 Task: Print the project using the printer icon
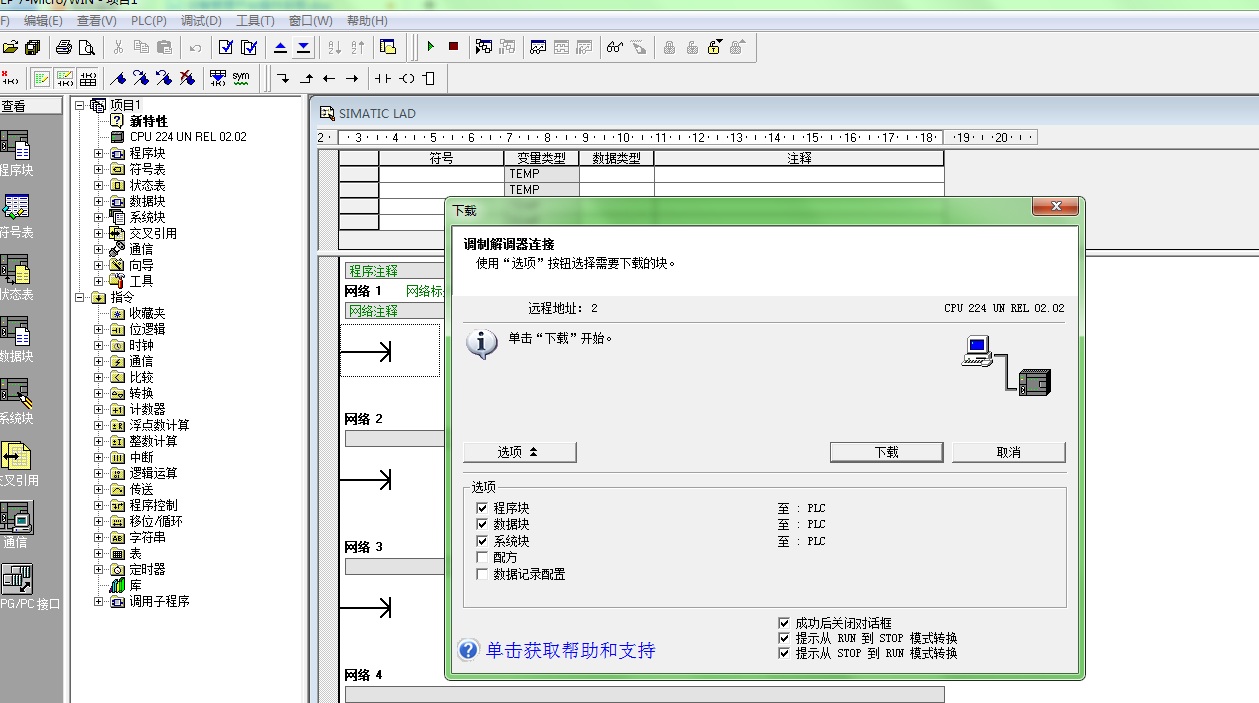click(x=64, y=47)
